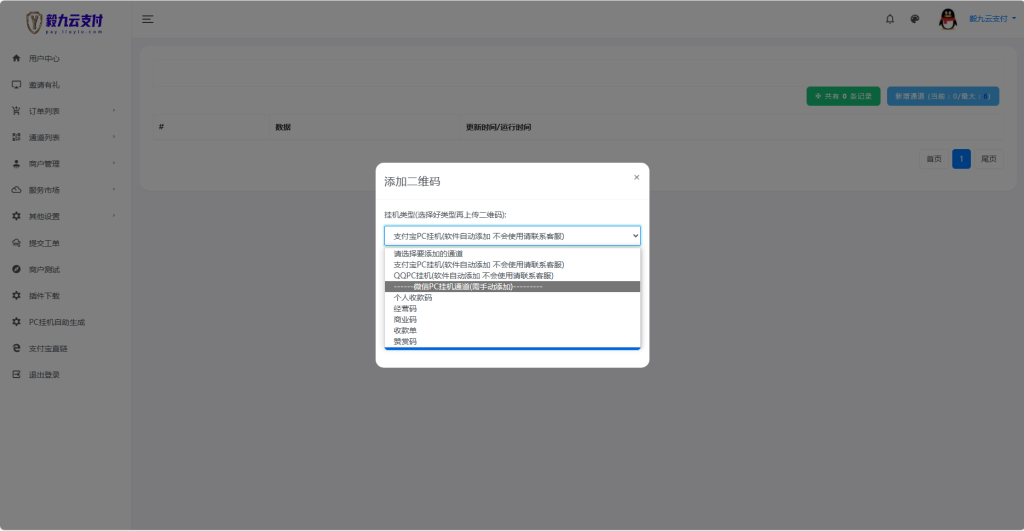Click the 订单列表 cart icon

pyautogui.click(x=16, y=111)
